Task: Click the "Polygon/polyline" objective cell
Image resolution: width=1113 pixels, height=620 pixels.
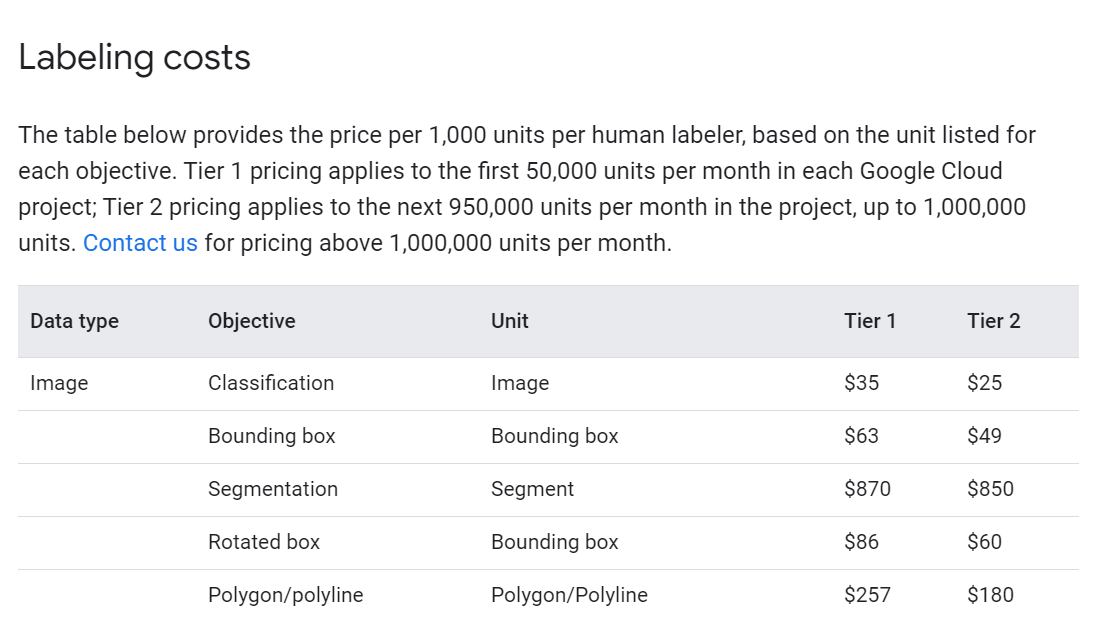Action: pyautogui.click(x=285, y=595)
